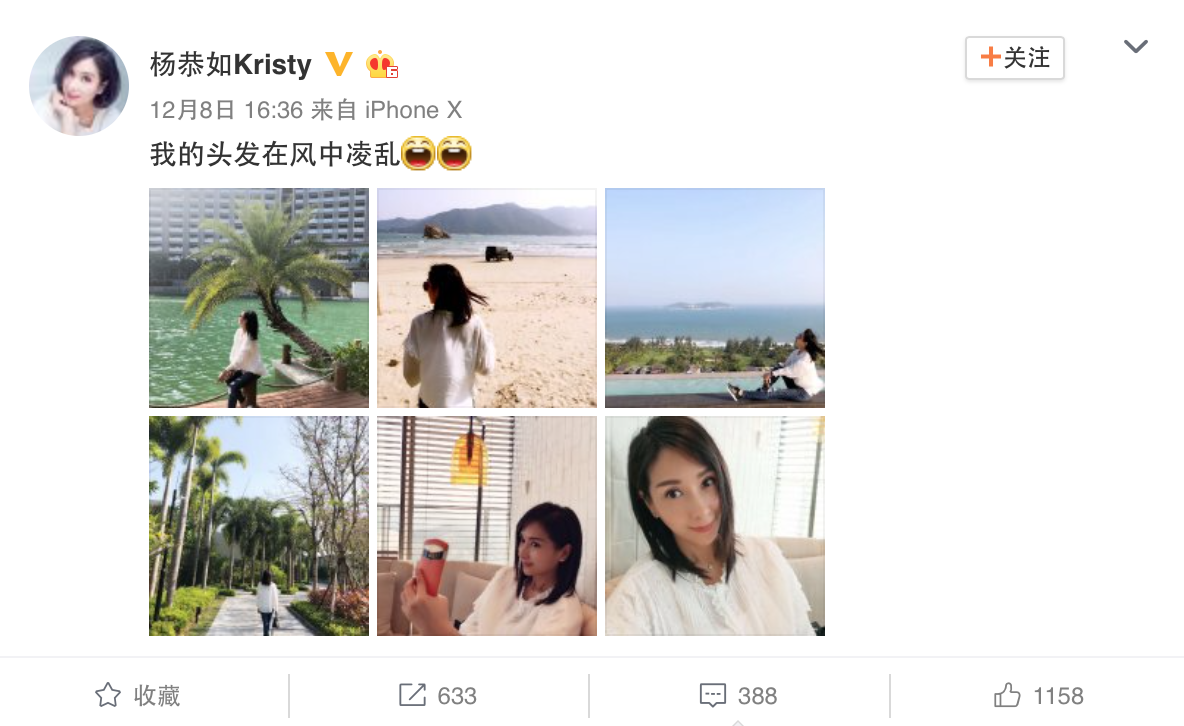Open the palm tree lagoon photo
This screenshot has height=726, width=1184.
pyautogui.click(x=259, y=298)
